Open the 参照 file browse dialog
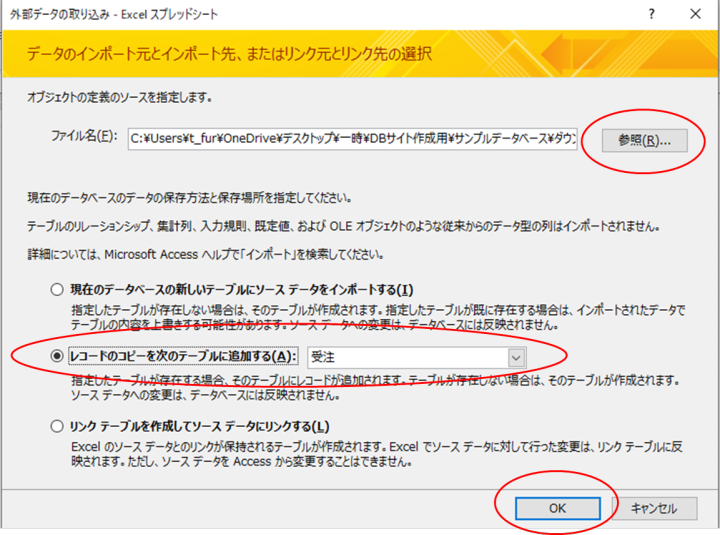The width and height of the screenshot is (720, 535). [645, 140]
